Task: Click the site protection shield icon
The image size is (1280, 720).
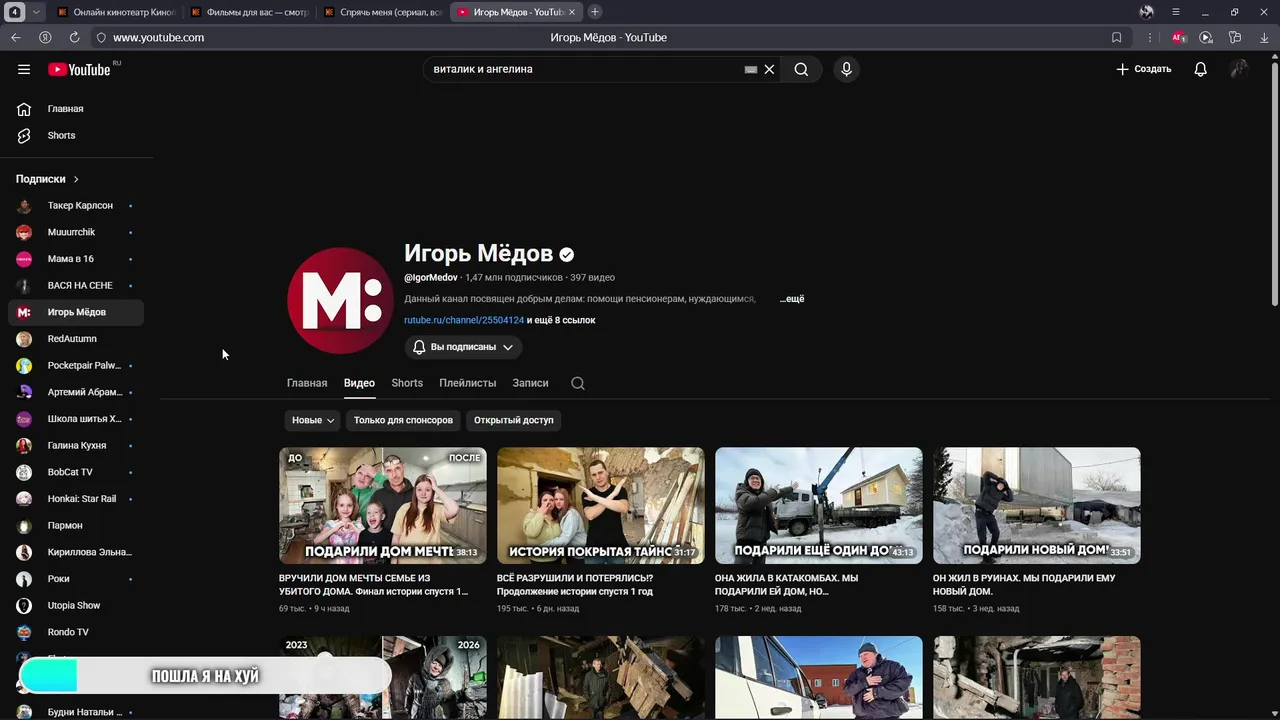Action: (101, 37)
